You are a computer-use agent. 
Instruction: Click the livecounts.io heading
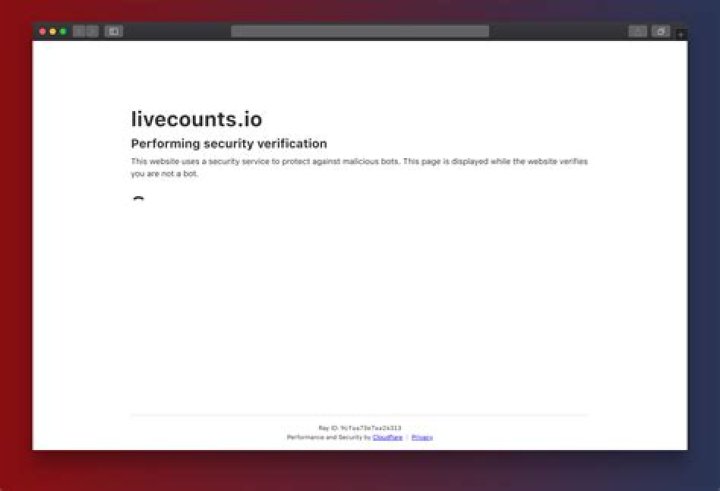[197, 120]
